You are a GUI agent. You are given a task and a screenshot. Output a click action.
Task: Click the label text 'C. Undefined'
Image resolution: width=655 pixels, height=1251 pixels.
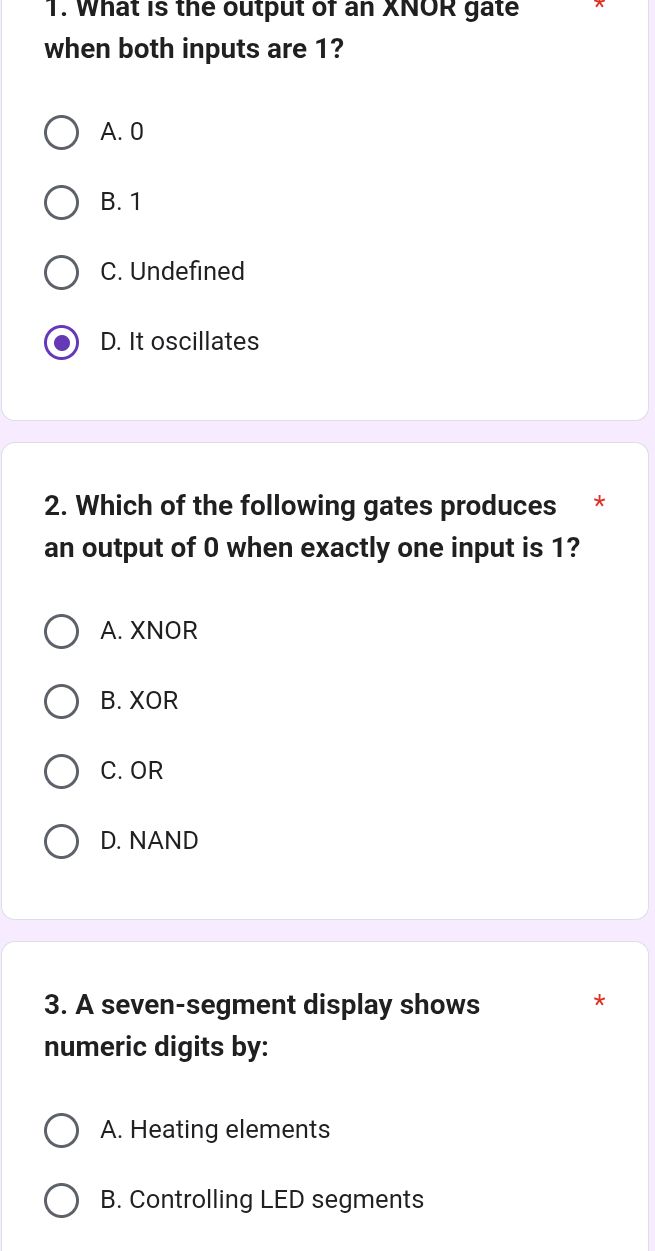coord(172,272)
